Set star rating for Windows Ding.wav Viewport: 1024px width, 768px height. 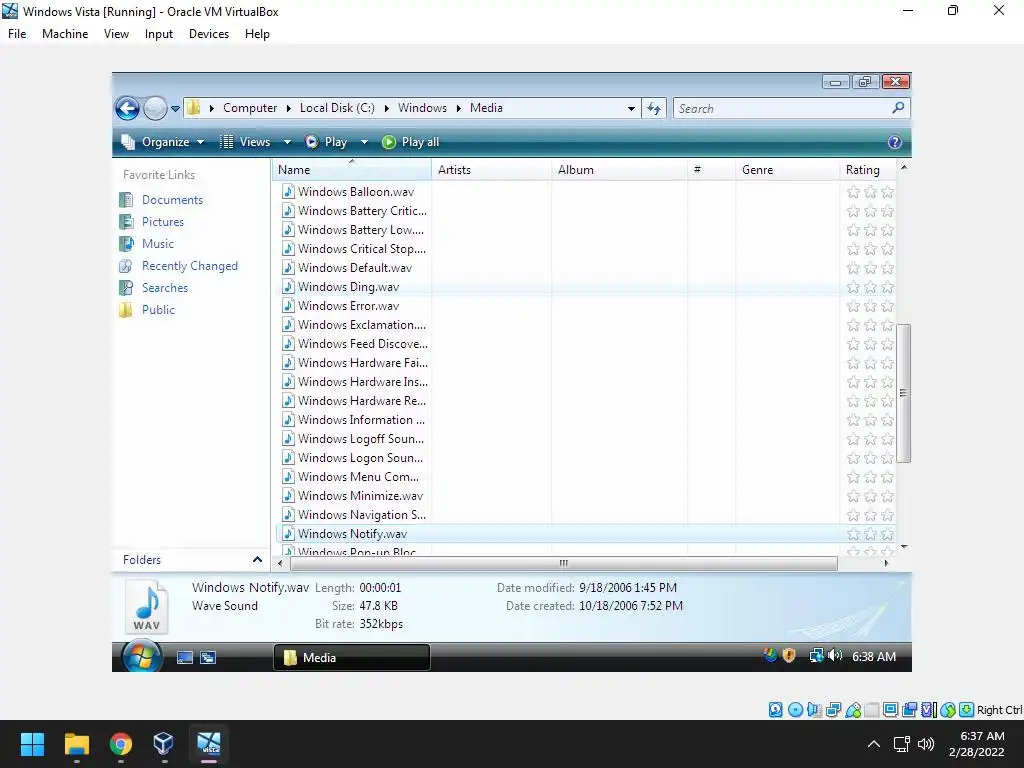click(x=870, y=287)
